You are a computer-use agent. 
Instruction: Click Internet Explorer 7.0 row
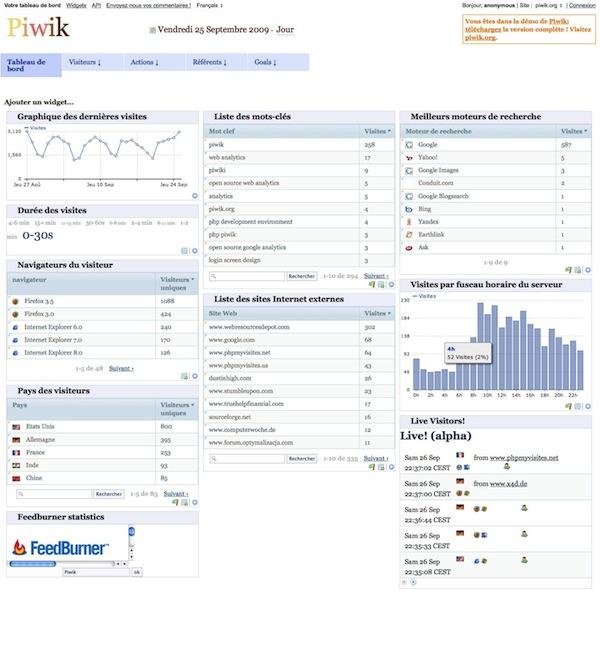point(103,340)
